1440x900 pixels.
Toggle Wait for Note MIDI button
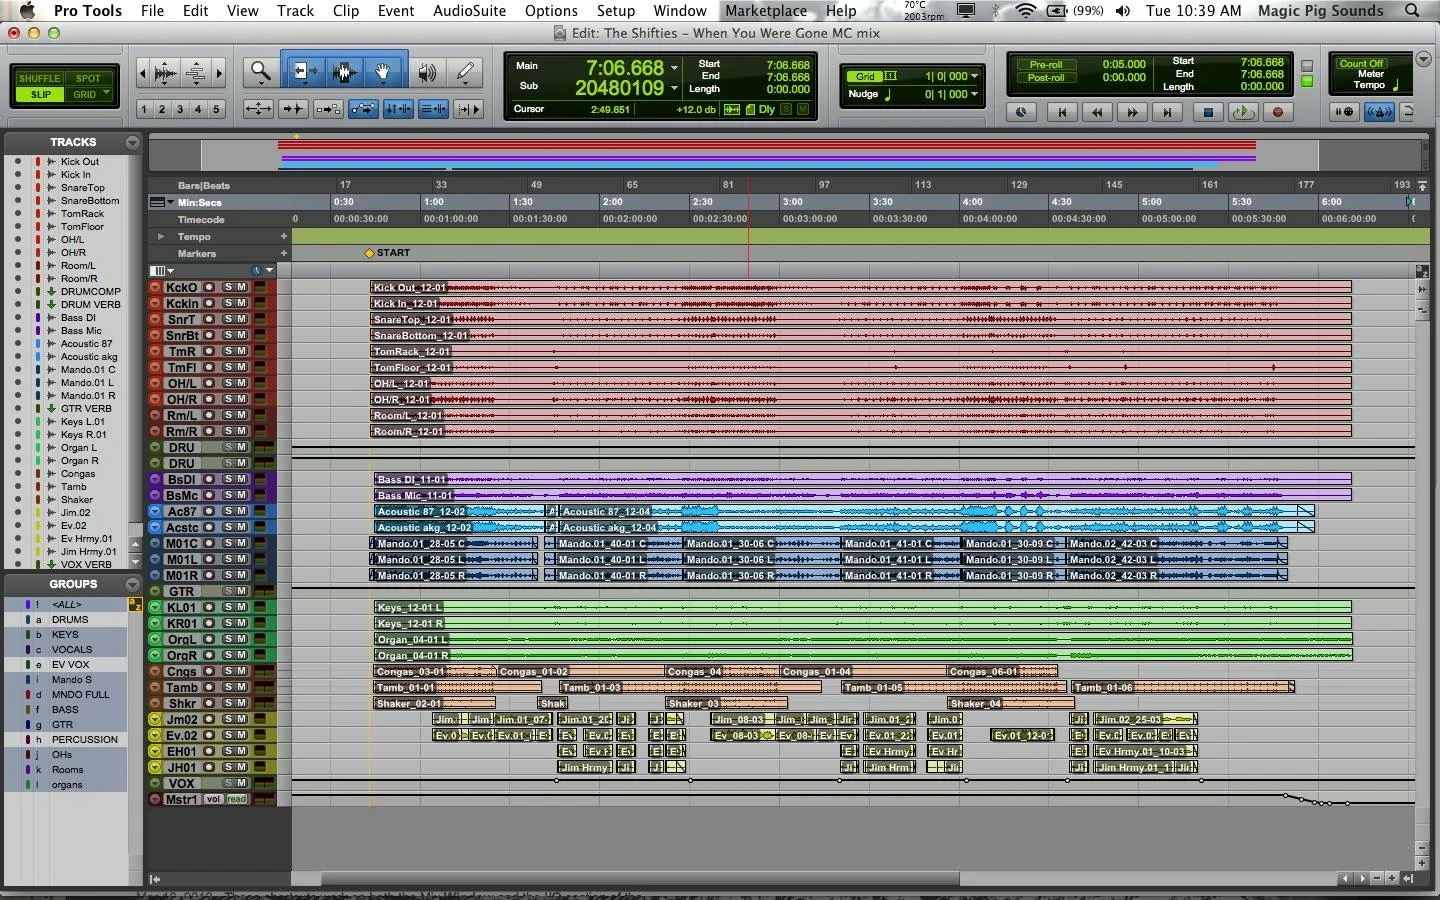coord(1344,112)
